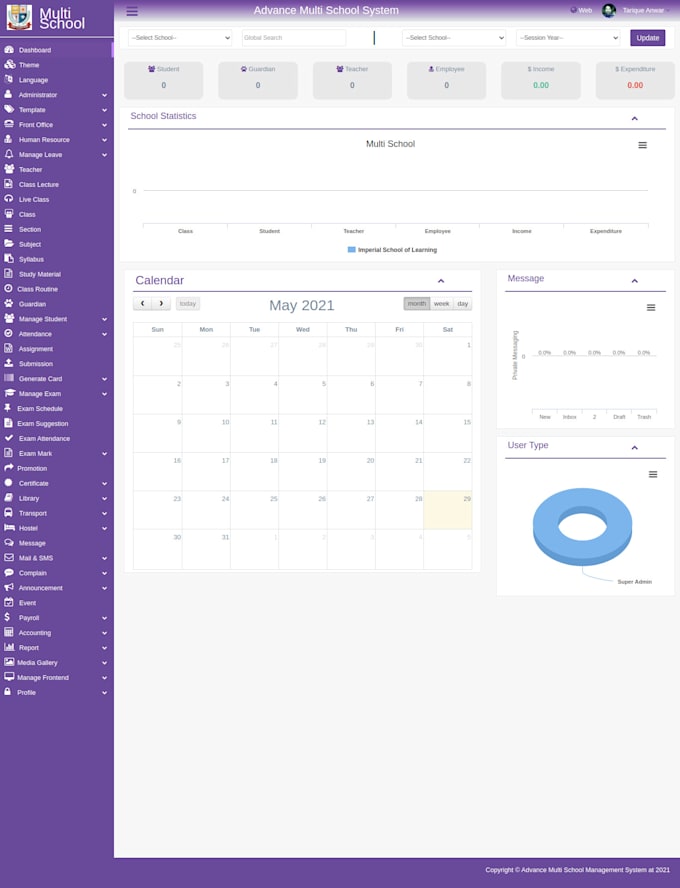Screen dimensions: 680x888
Task: Expand the Media Gallery submenu arrow
Action: tap(105, 663)
